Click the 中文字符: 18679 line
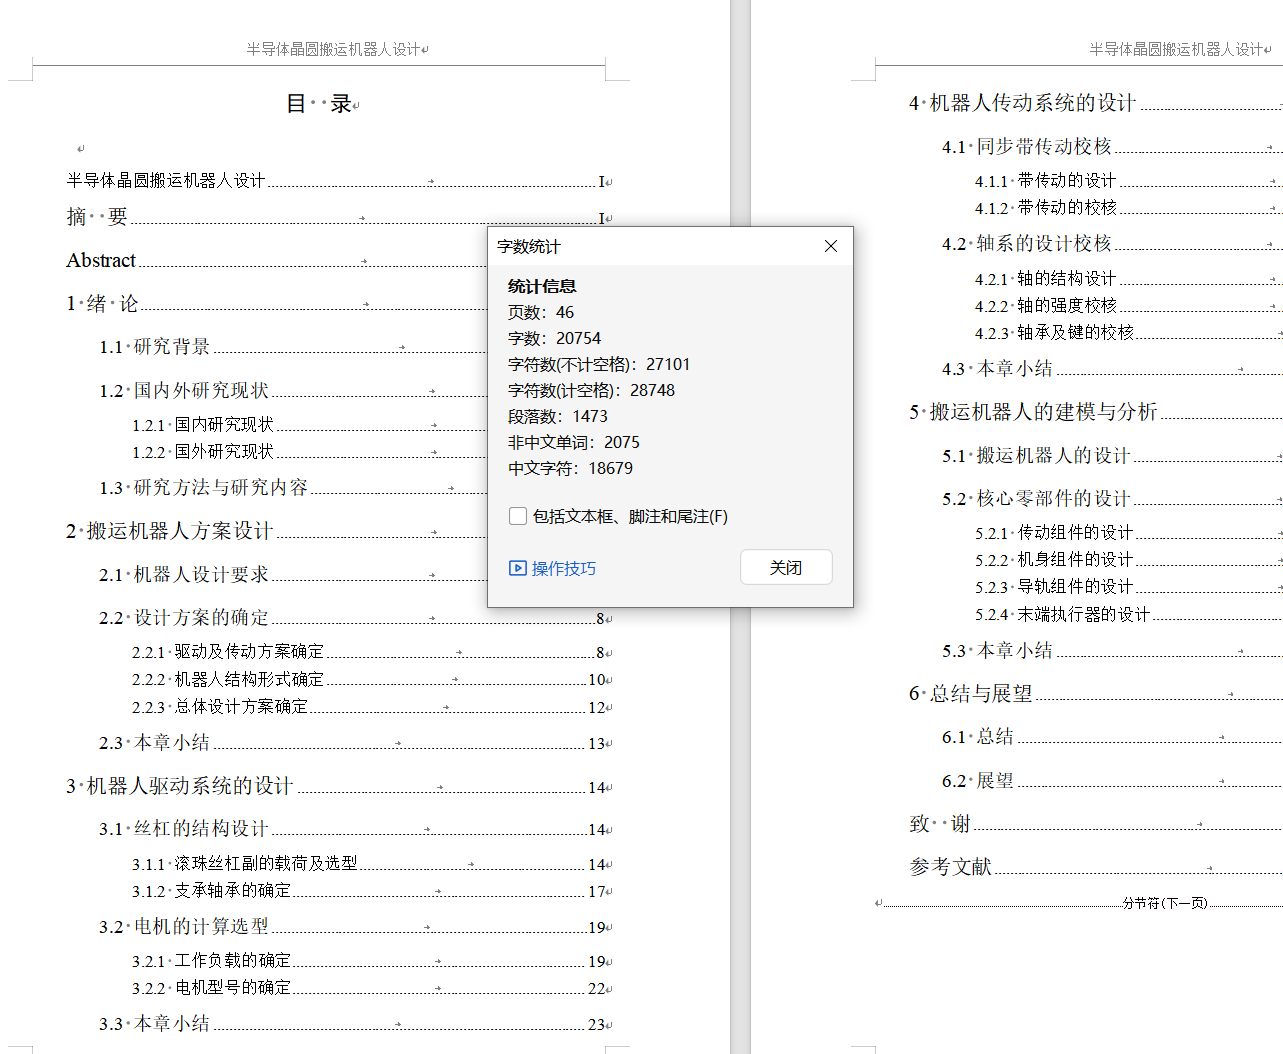The image size is (1283, 1054). [x=570, y=468]
